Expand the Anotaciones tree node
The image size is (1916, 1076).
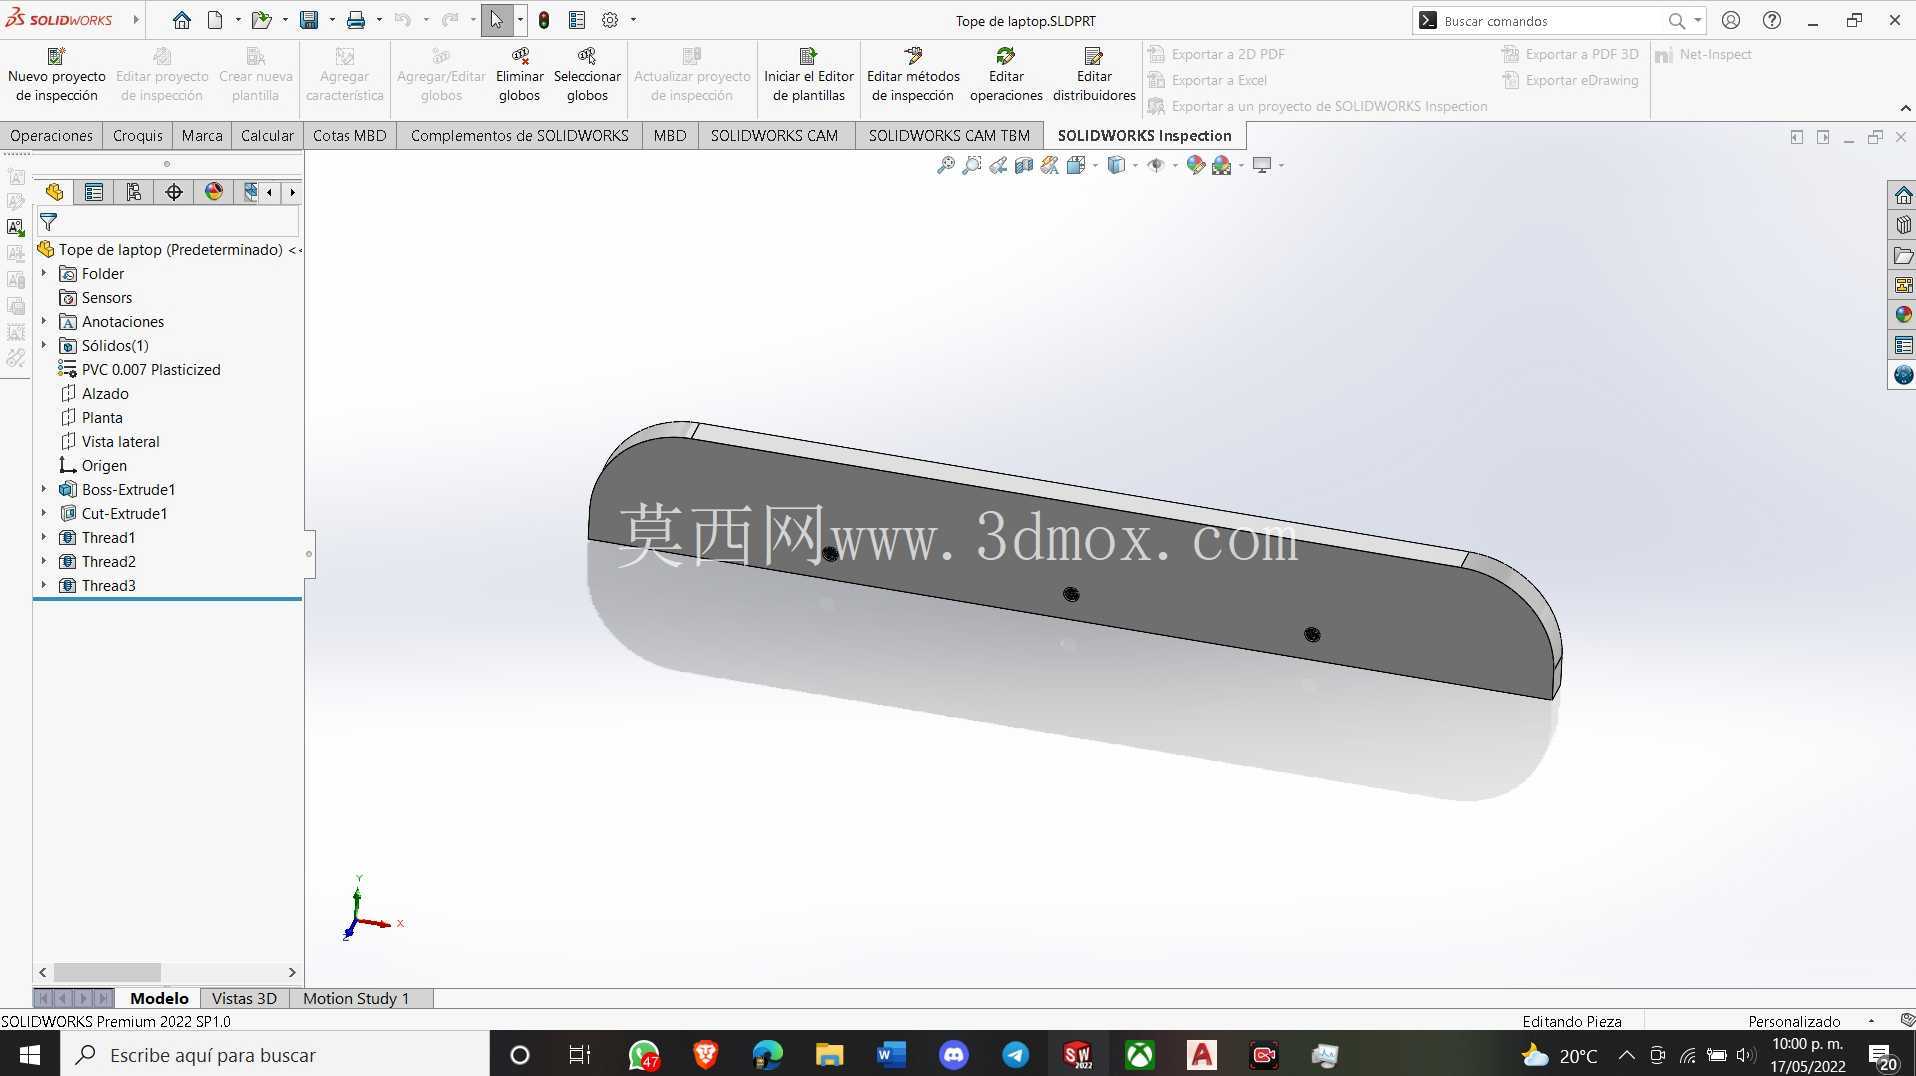44,321
